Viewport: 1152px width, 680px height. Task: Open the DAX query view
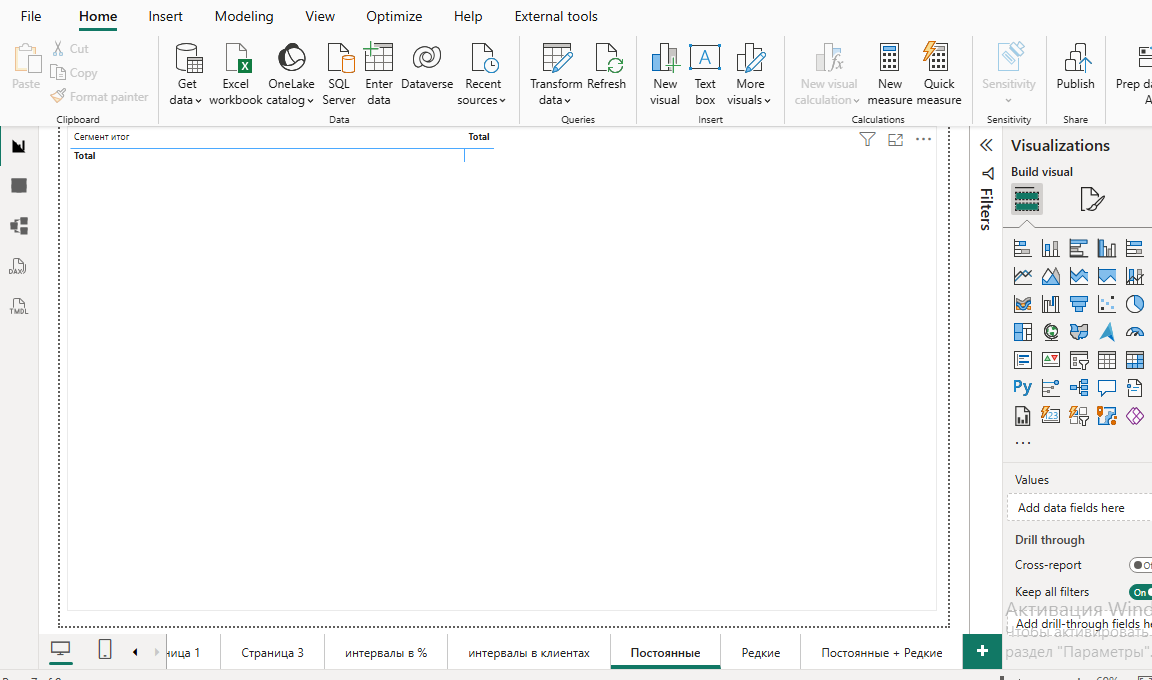pyautogui.click(x=18, y=267)
